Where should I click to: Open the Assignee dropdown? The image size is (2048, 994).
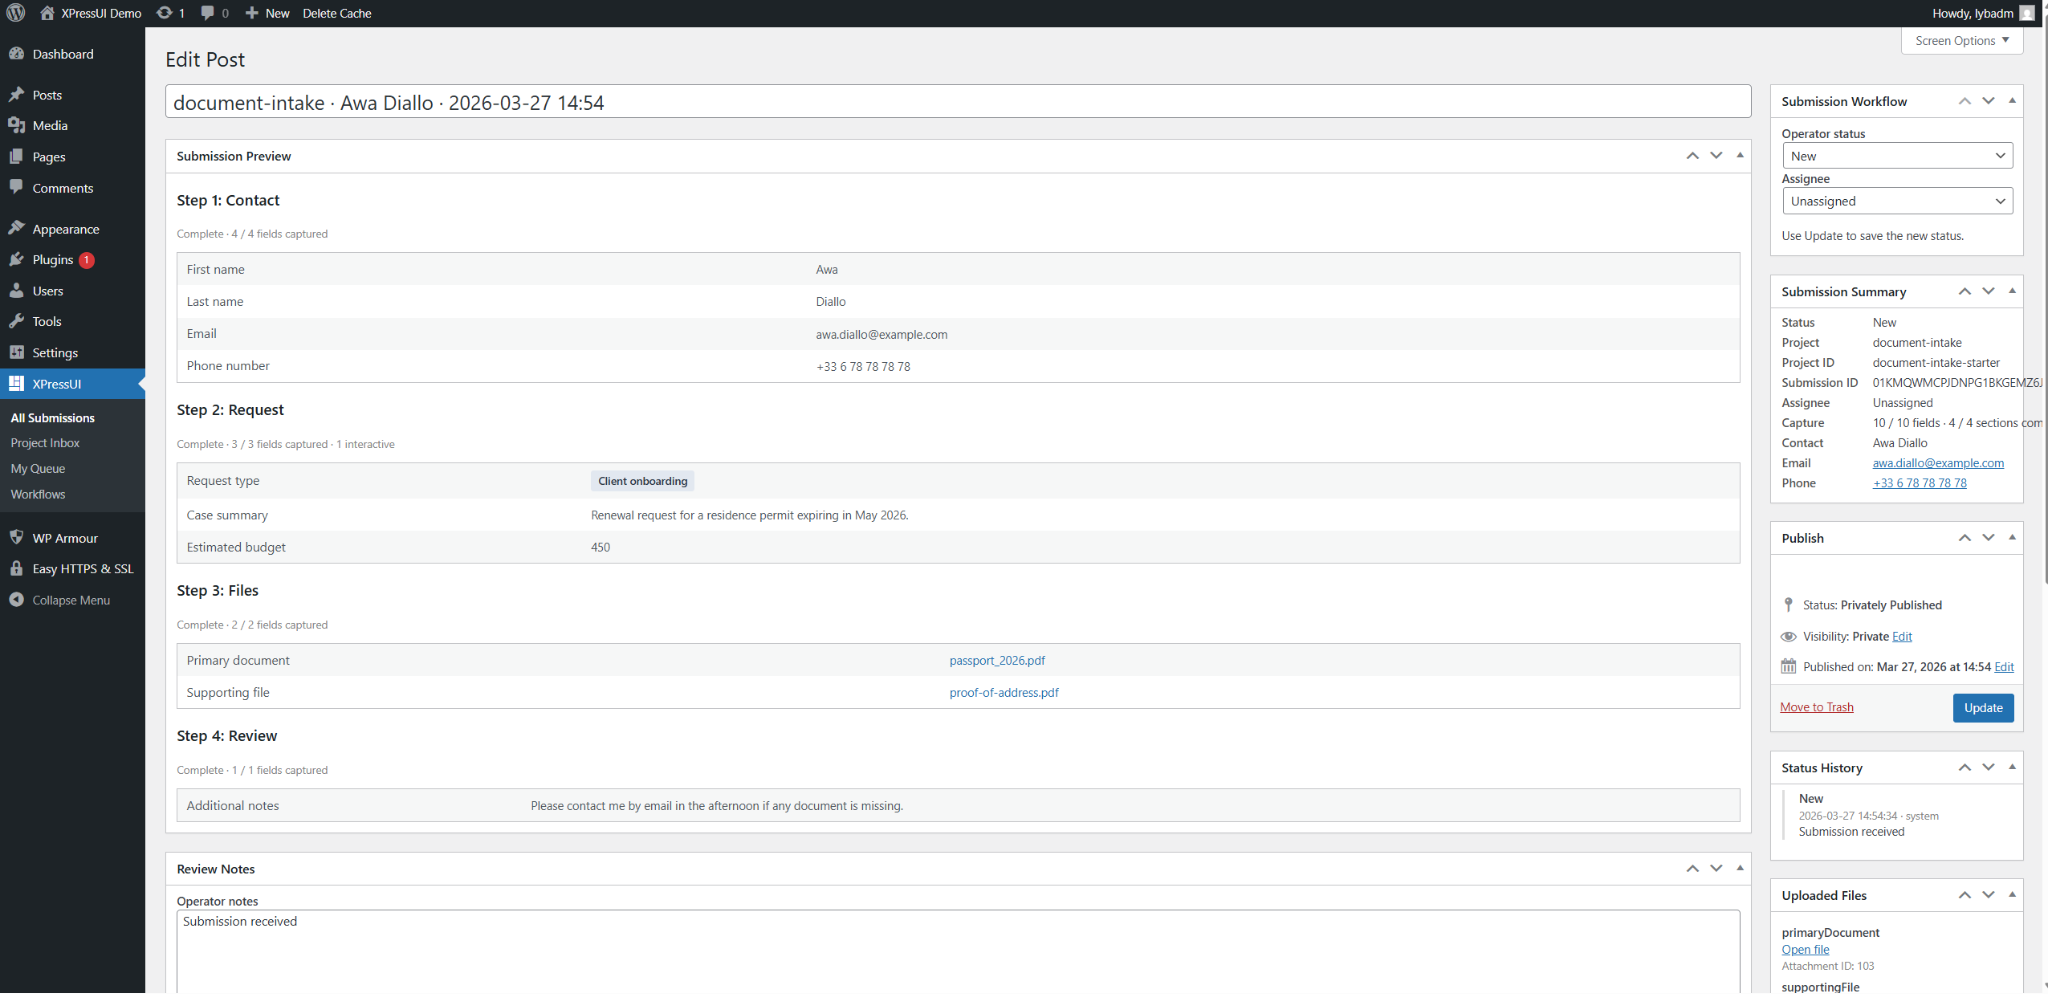pyautogui.click(x=1895, y=201)
